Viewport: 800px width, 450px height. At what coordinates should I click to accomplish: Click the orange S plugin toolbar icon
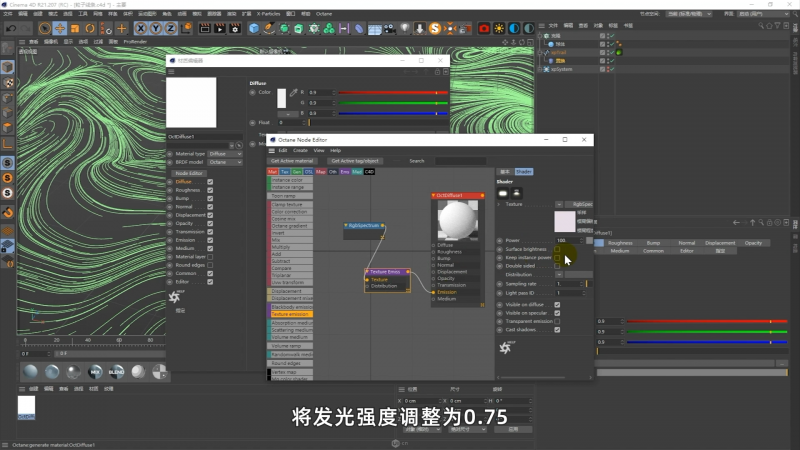pos(435,29)
